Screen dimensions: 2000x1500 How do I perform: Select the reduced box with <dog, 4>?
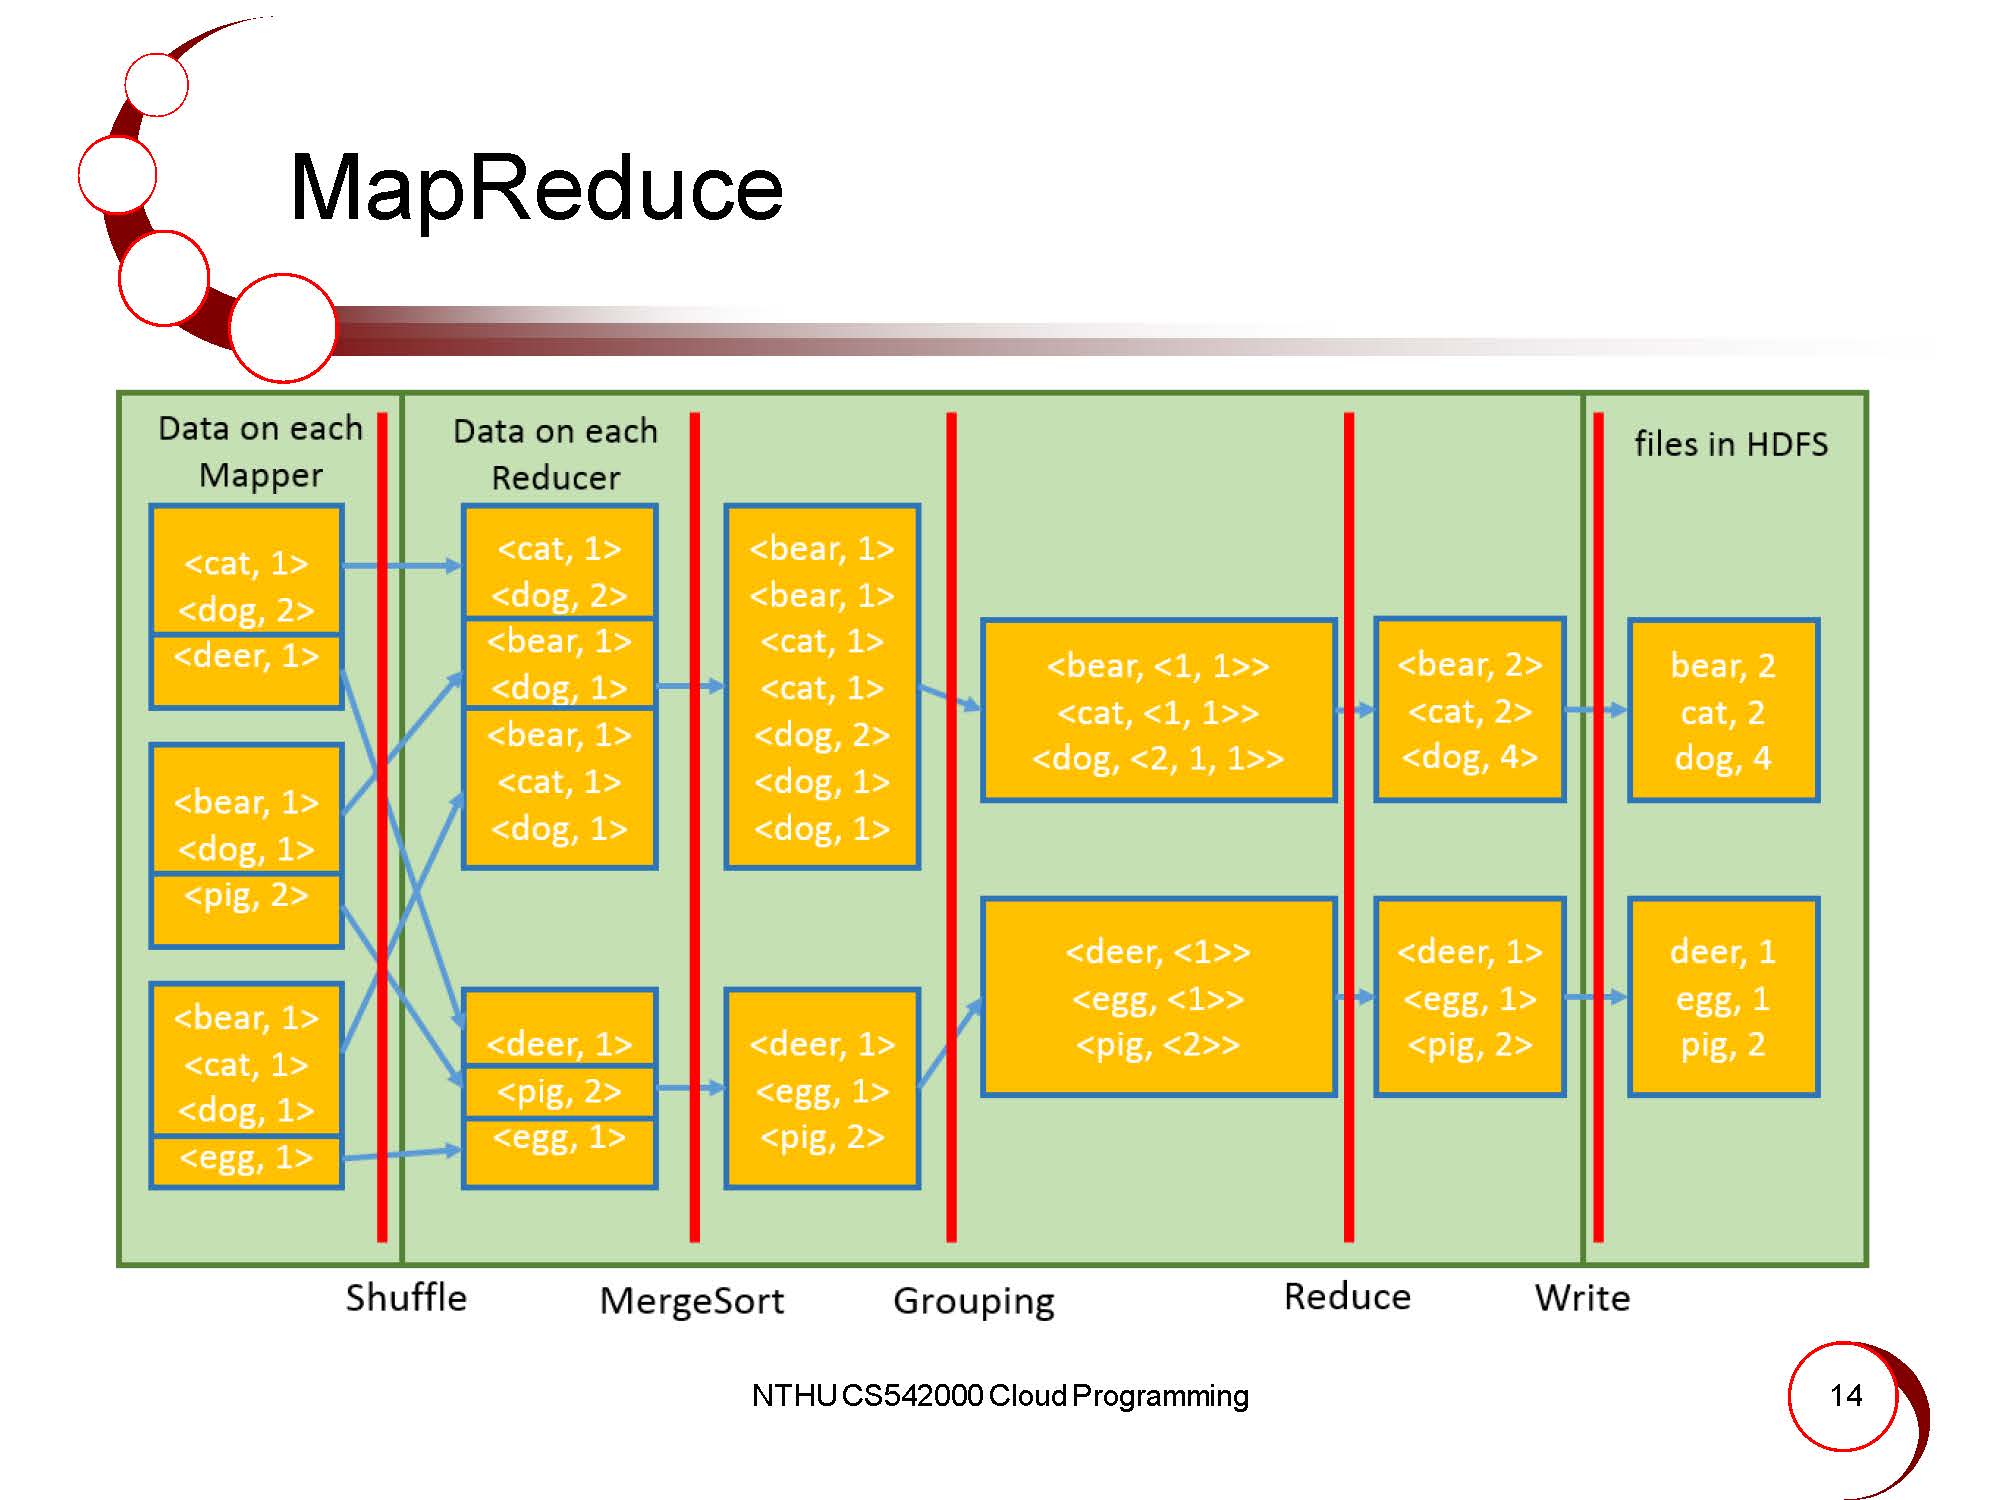(x=1469, y=710)
